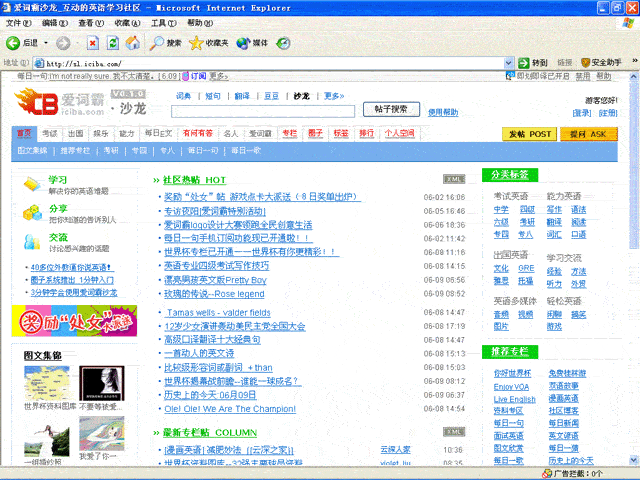Screen dimensions: 640x480
Task: Click the 奖励处女大派送 banner image
Action: (74, 320)
